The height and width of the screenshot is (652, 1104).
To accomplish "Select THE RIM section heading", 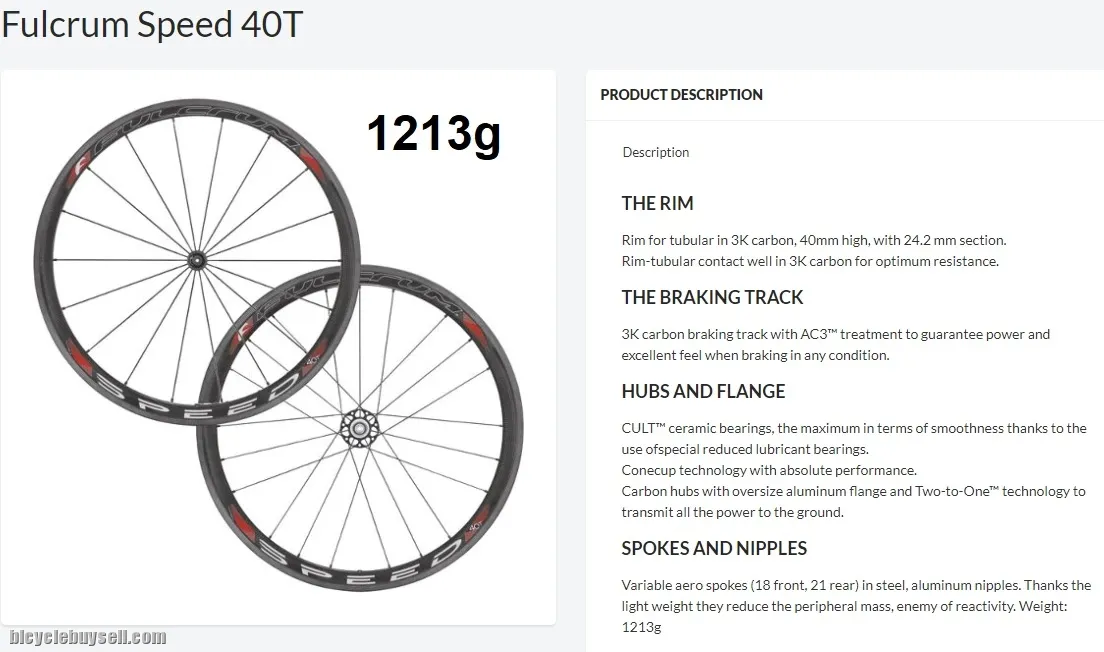I will pos(657,204).
